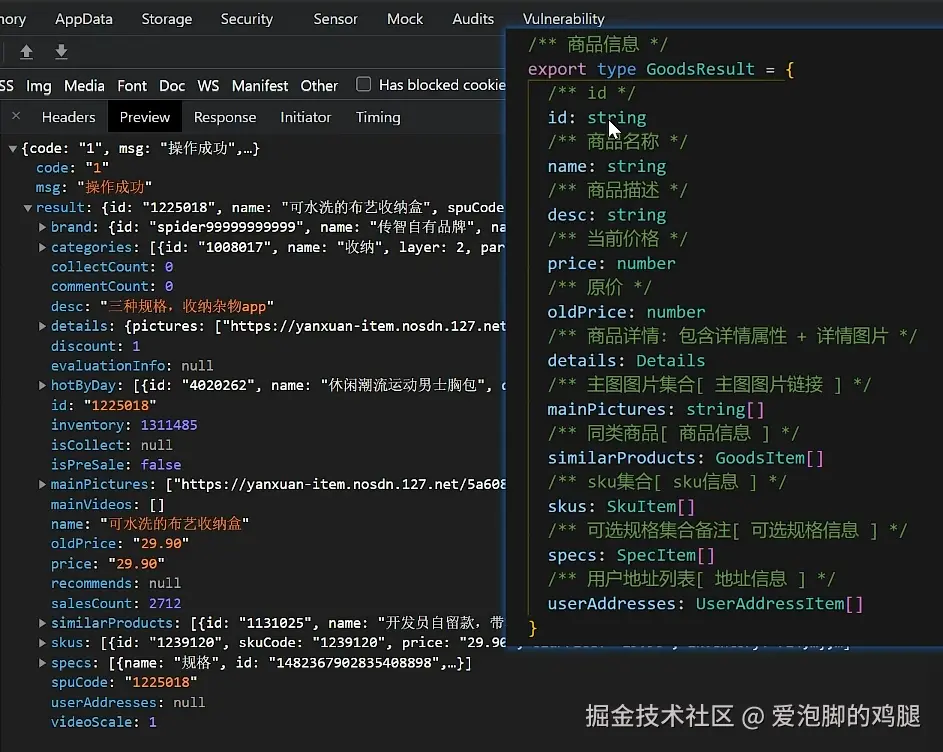Click the Details type in code
This screenshot has height=752, width=943.
point(671,360)
